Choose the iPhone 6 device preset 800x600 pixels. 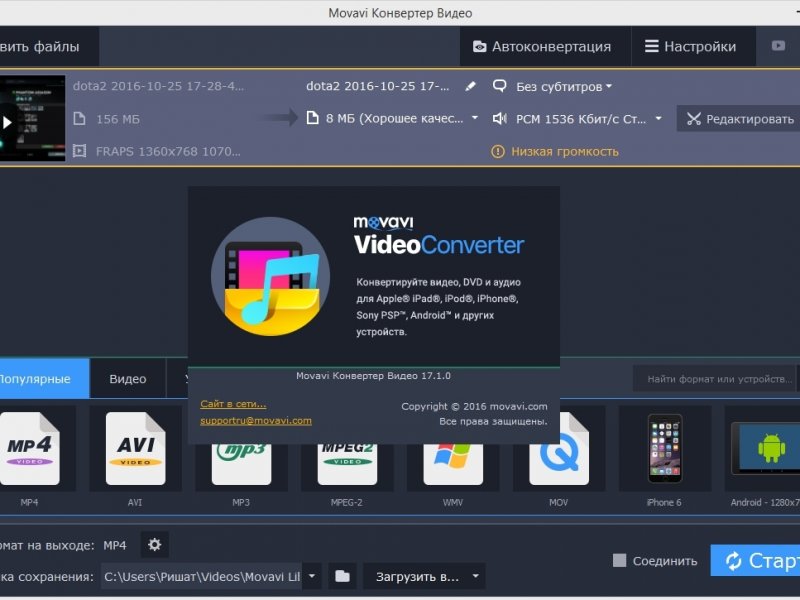coord(664,449)
